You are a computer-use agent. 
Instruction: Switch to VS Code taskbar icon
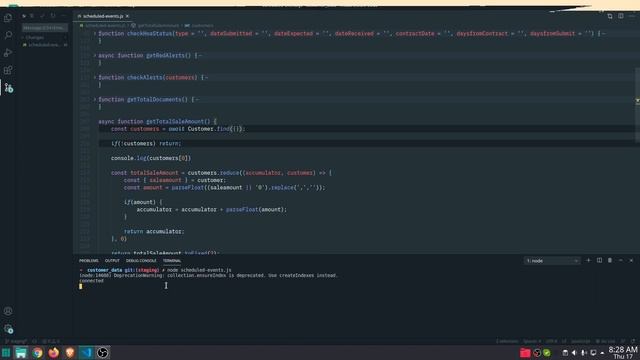86,353
